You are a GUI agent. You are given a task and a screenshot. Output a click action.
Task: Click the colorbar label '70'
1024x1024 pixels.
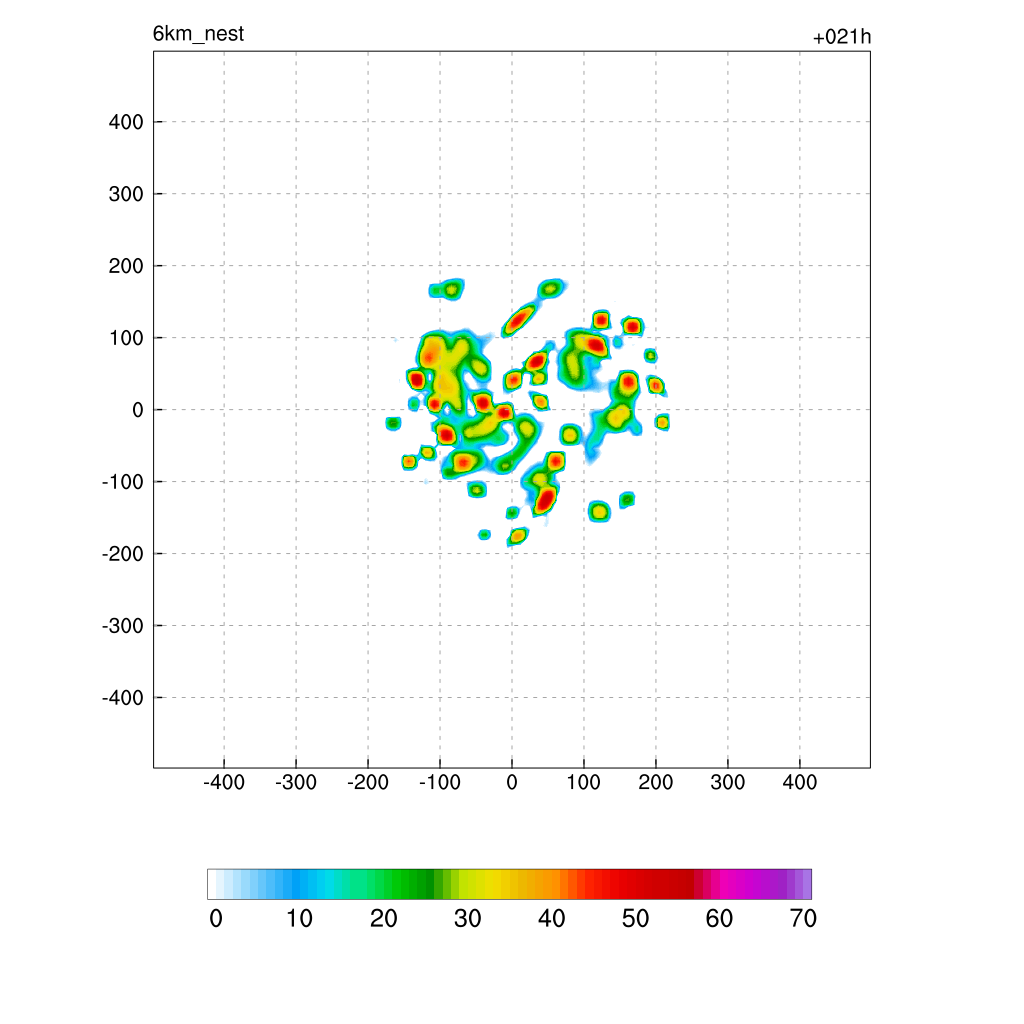coord(803,919)
